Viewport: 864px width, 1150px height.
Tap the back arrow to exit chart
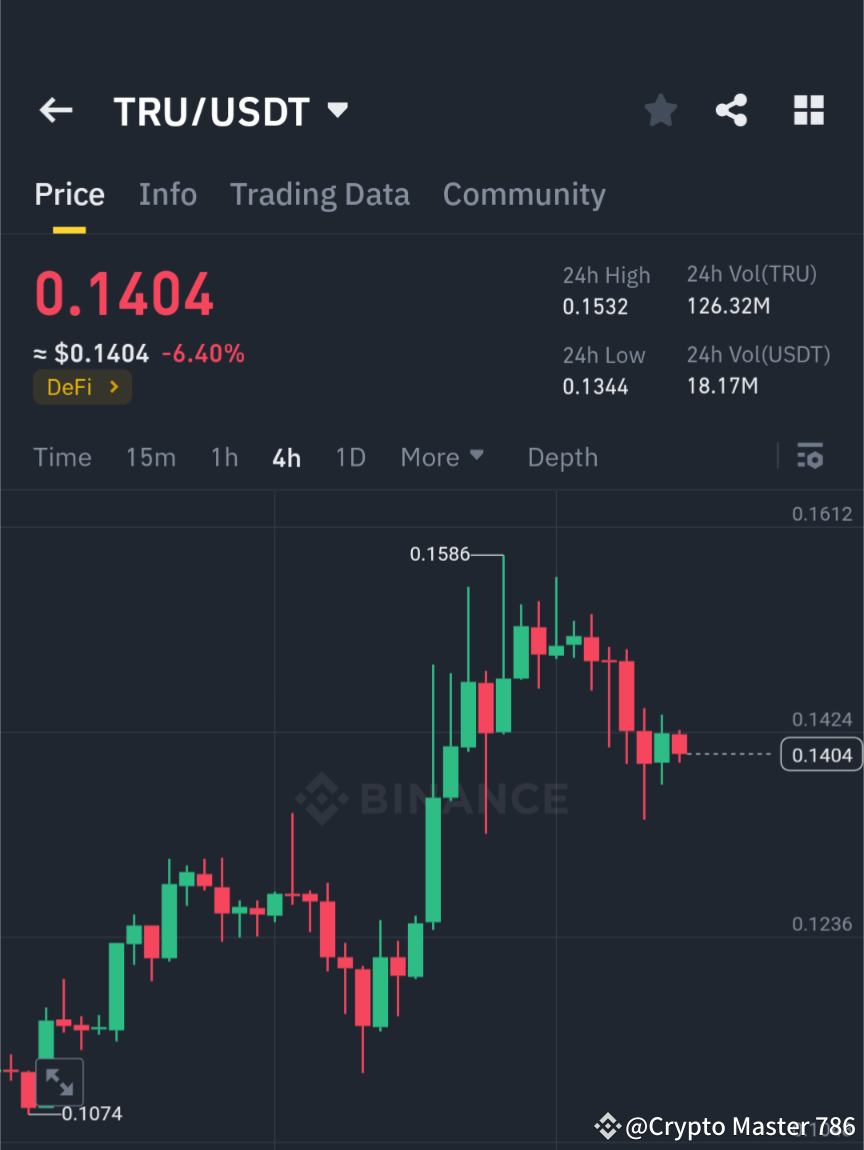coord(55,110)
